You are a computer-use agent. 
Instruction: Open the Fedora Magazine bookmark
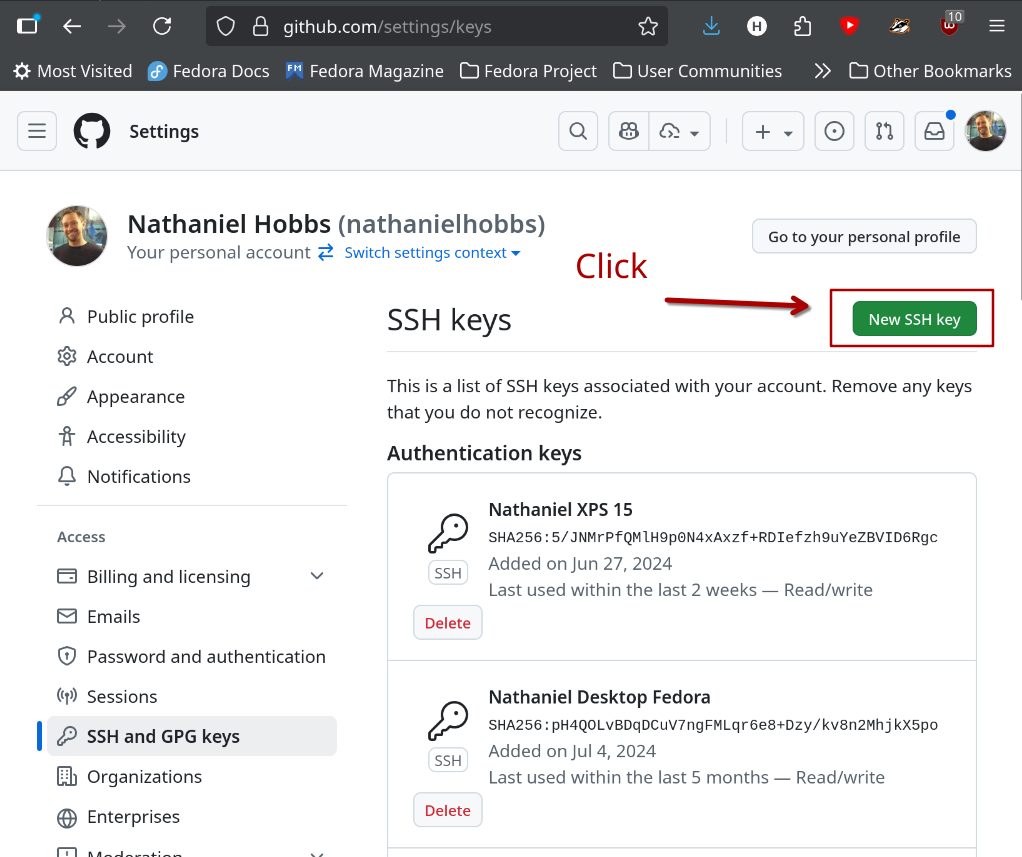(x=364, y=71)
